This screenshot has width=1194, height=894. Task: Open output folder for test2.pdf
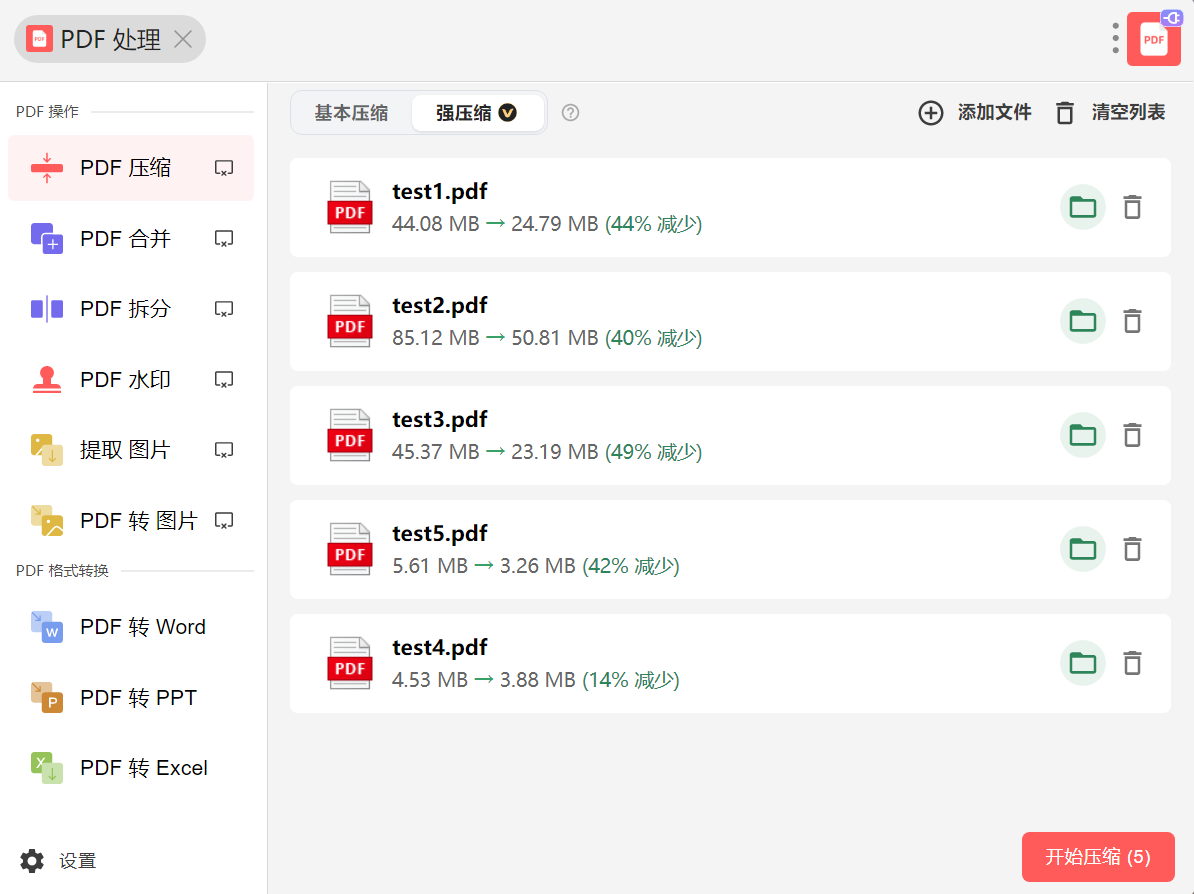(1082, 321)
